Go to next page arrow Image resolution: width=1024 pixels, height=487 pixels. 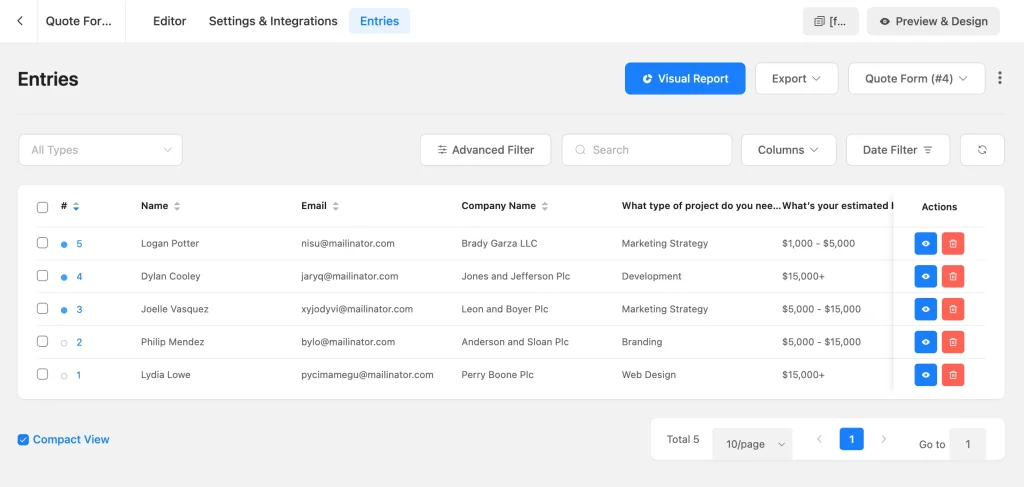point(884,439)
